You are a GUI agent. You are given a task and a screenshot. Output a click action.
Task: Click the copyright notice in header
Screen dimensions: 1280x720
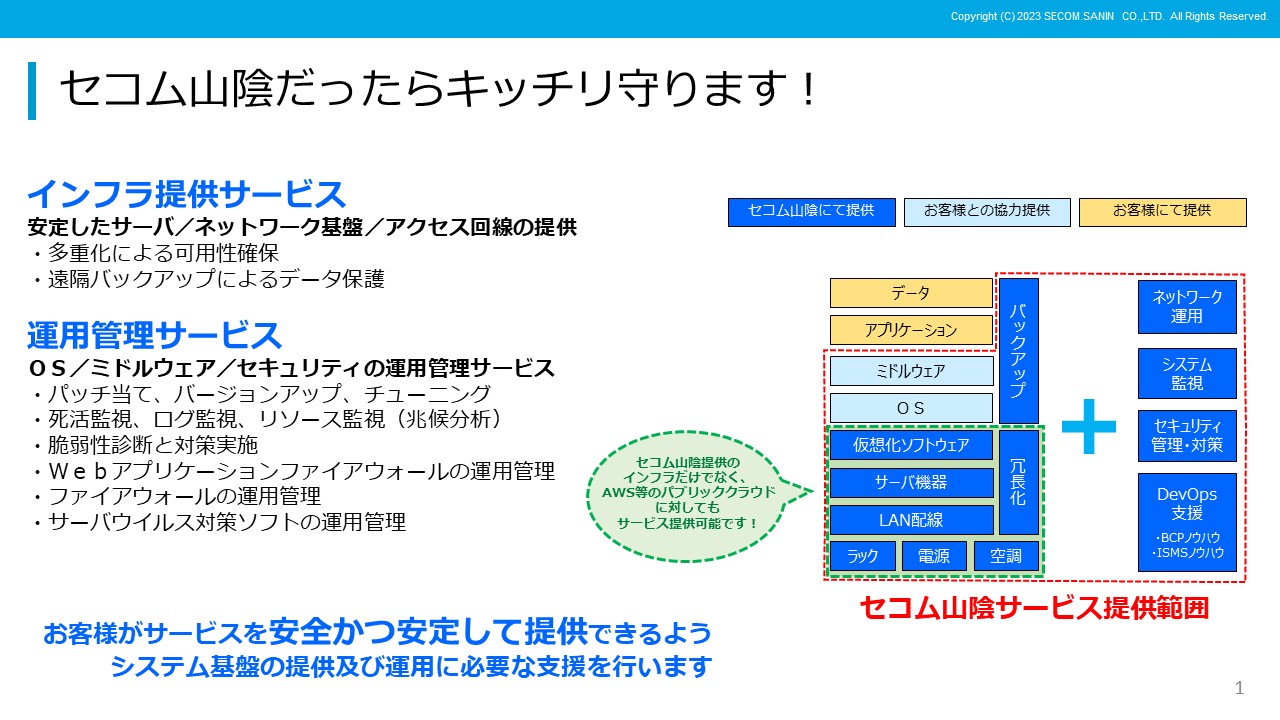tap(1109, 16)
